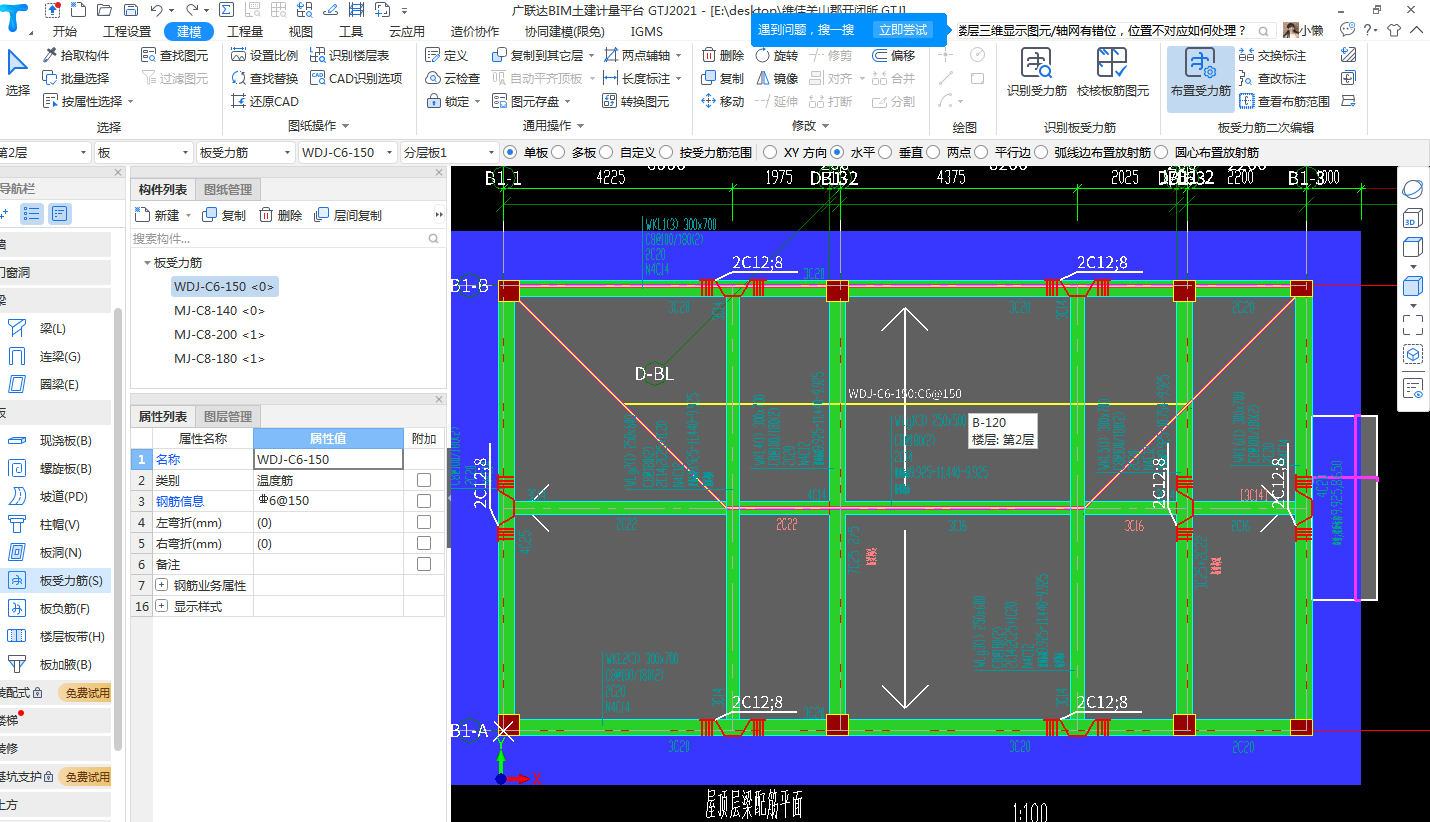The height and width of the screenshot is (822, 1430).
Task: Switch to the 视图 ribbon tab
Action: [x=301, y=31]
